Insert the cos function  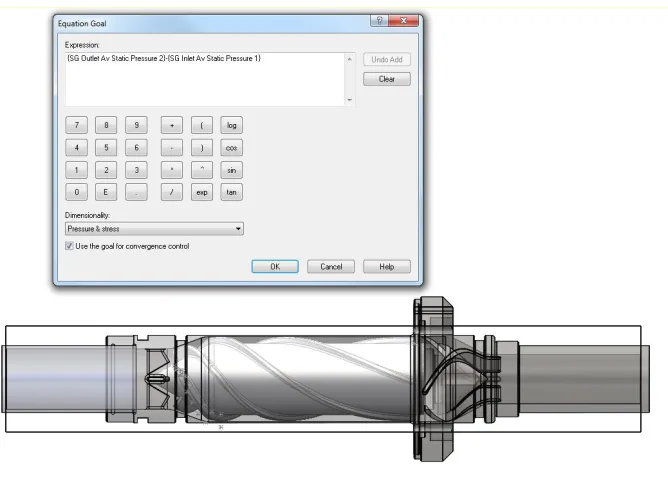point(232,148)
